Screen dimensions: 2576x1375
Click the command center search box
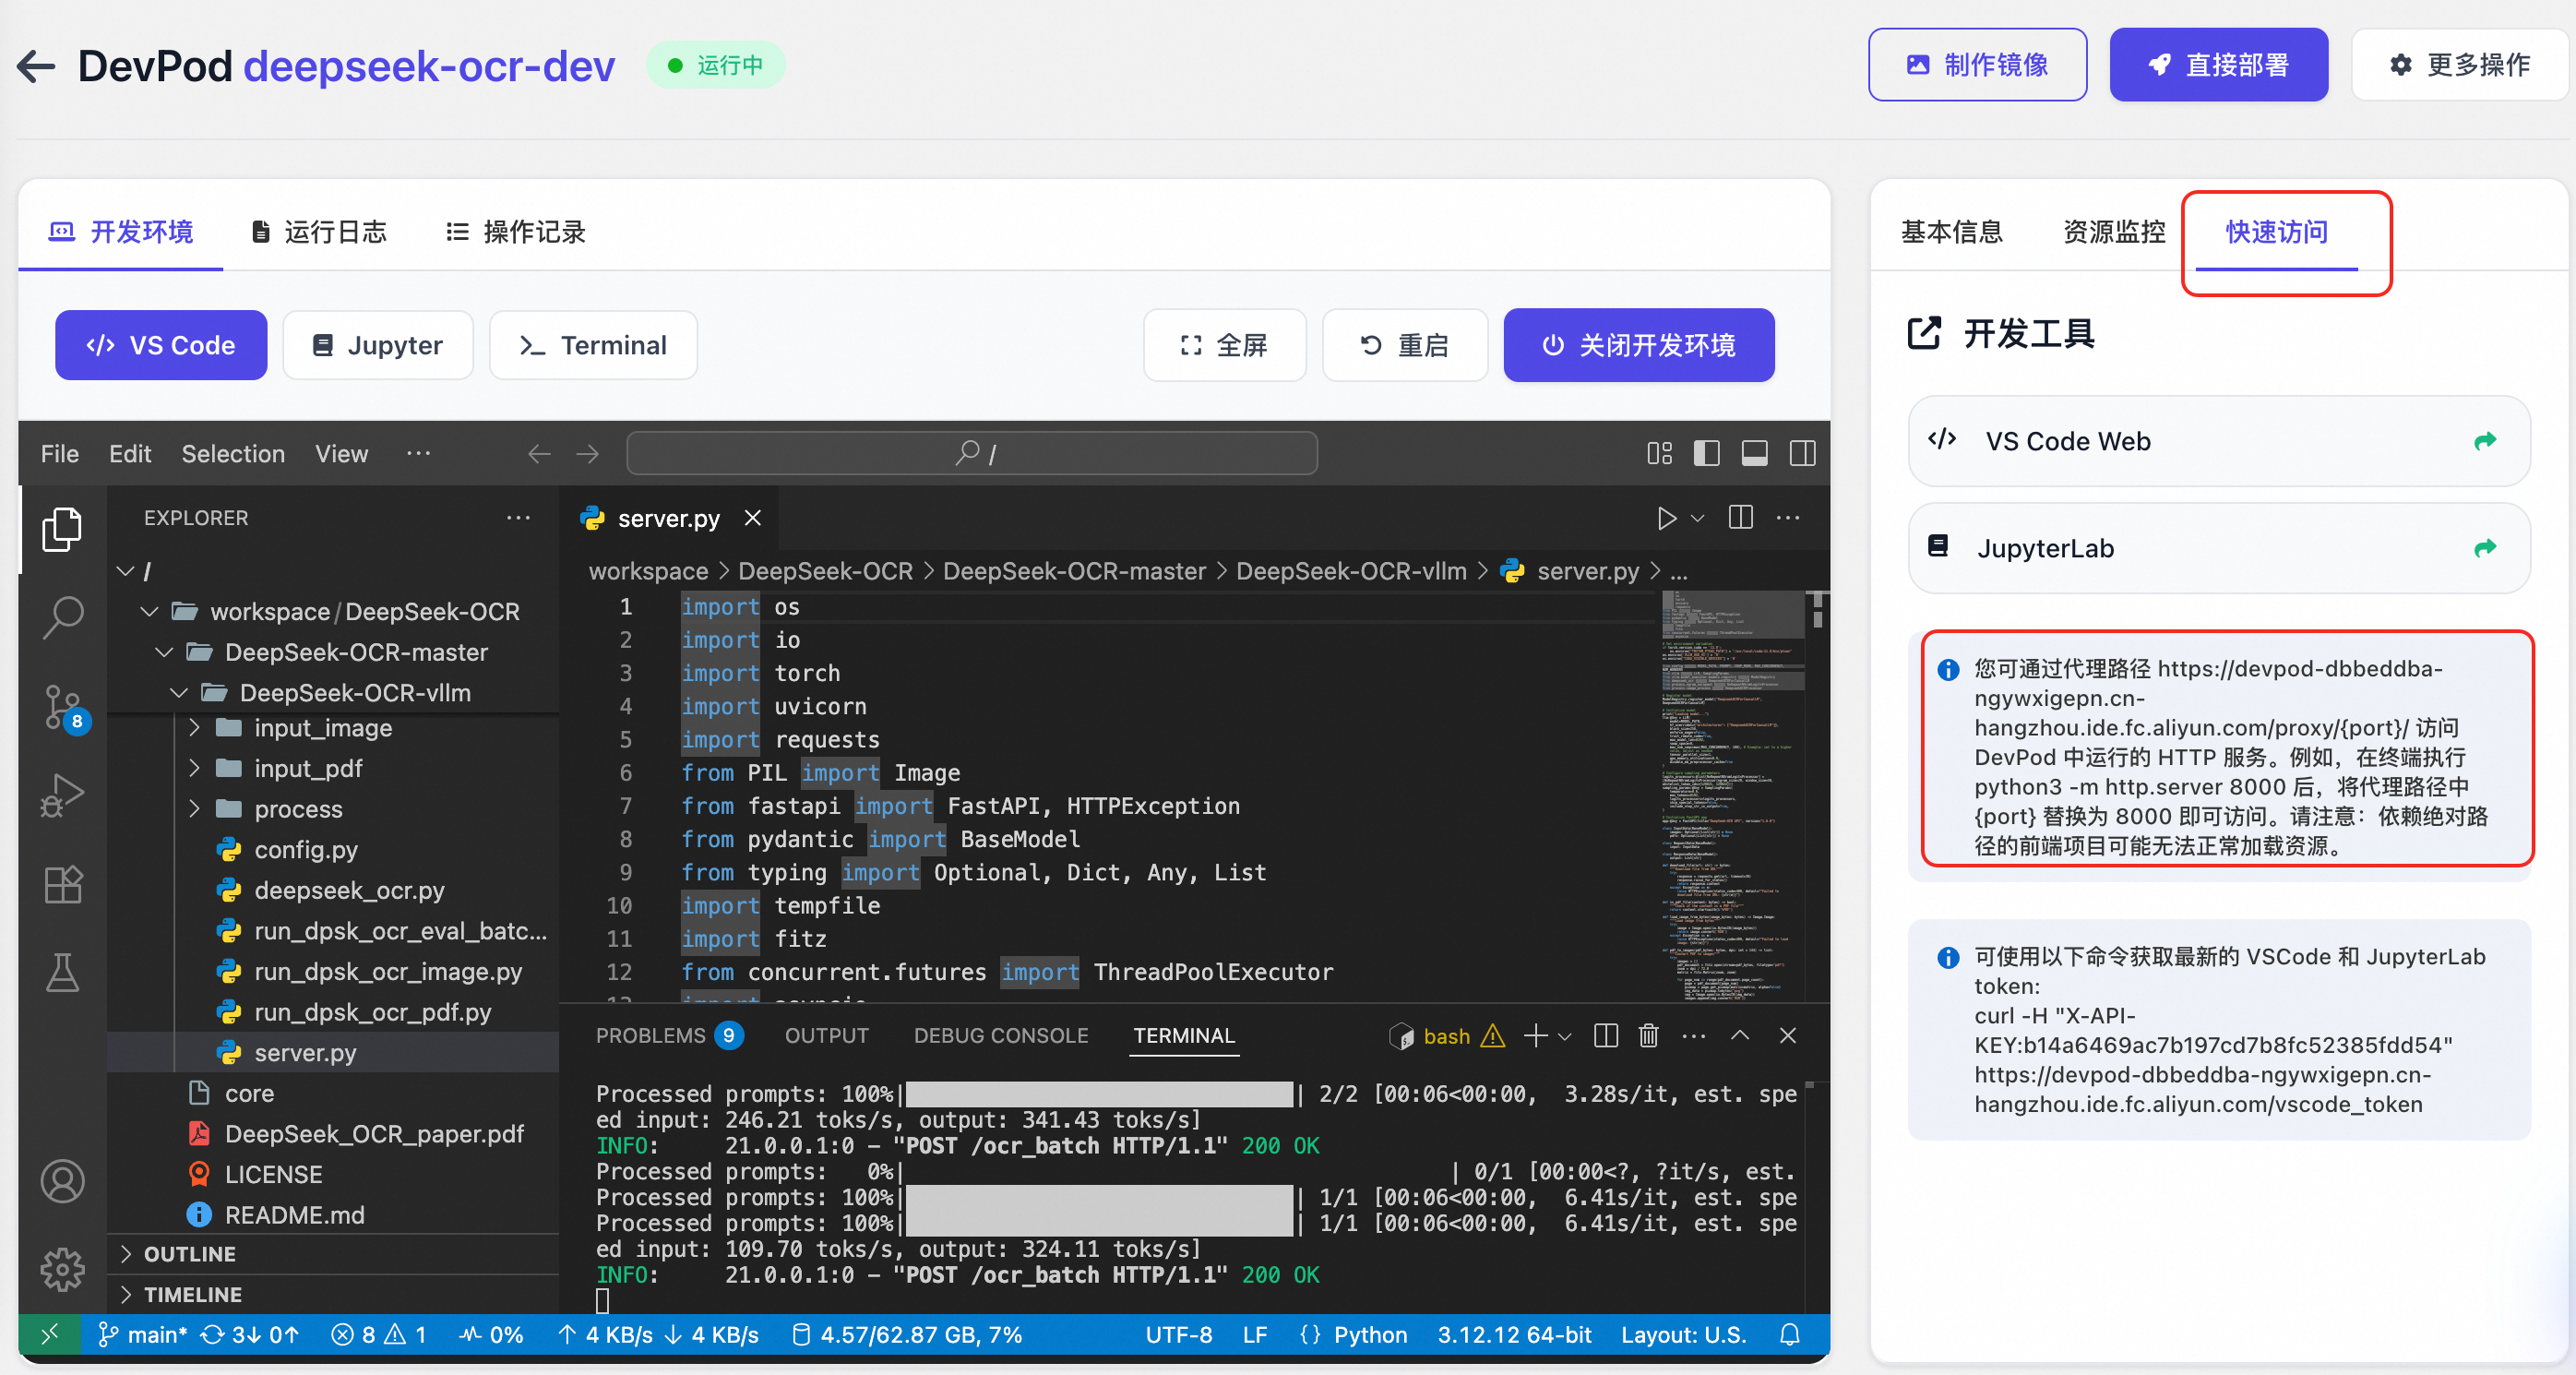tap(971, 454)
